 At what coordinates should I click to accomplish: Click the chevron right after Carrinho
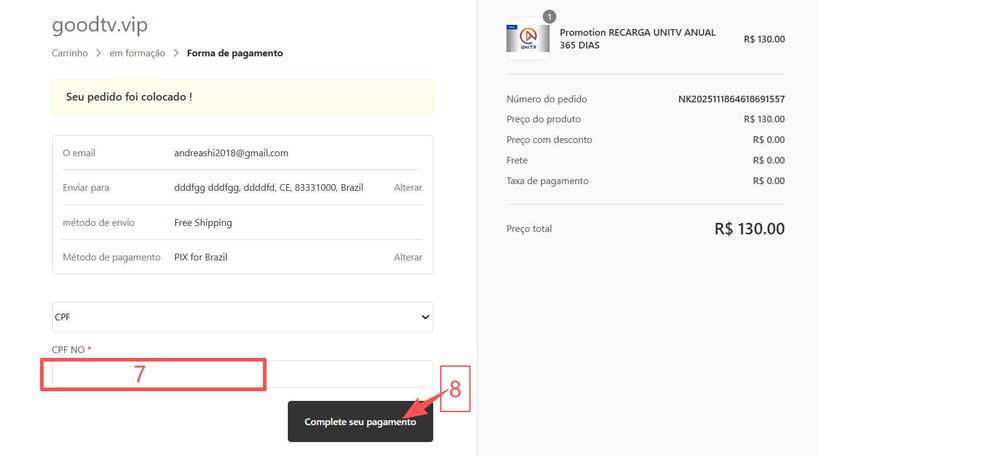point(99,53)
